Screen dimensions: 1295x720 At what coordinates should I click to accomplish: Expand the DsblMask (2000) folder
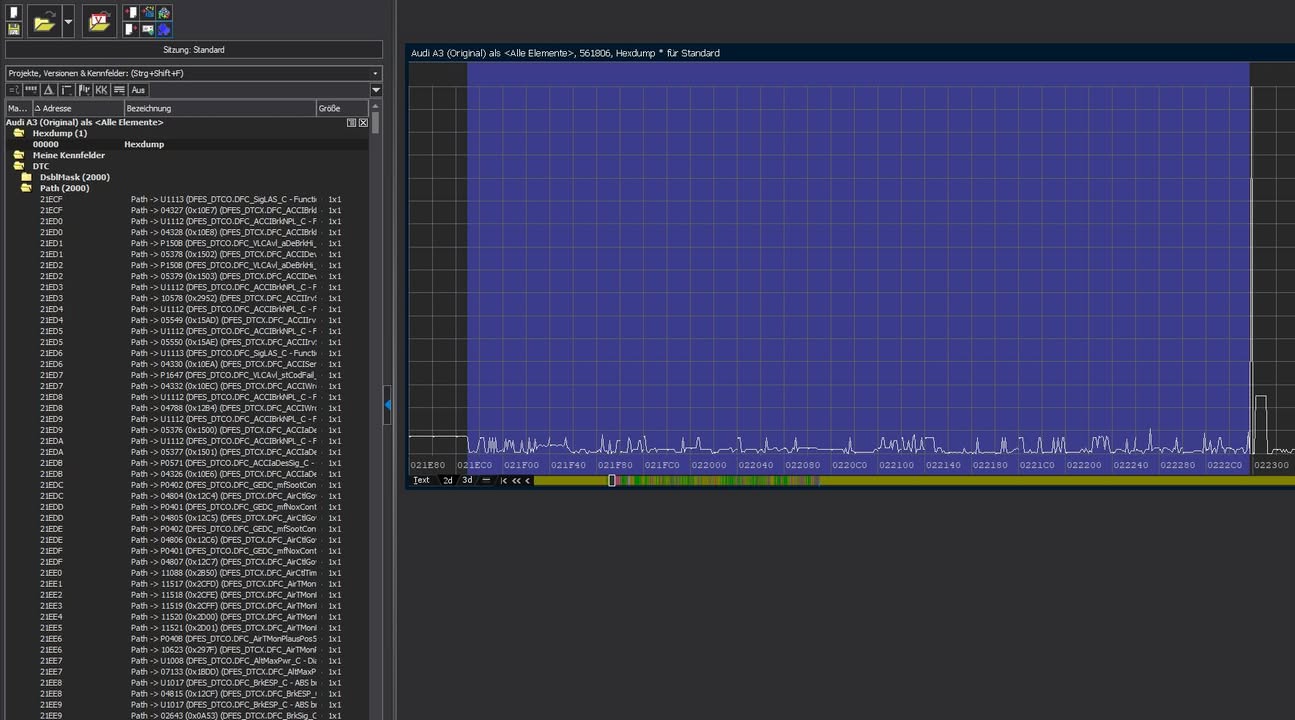(26, 177)
